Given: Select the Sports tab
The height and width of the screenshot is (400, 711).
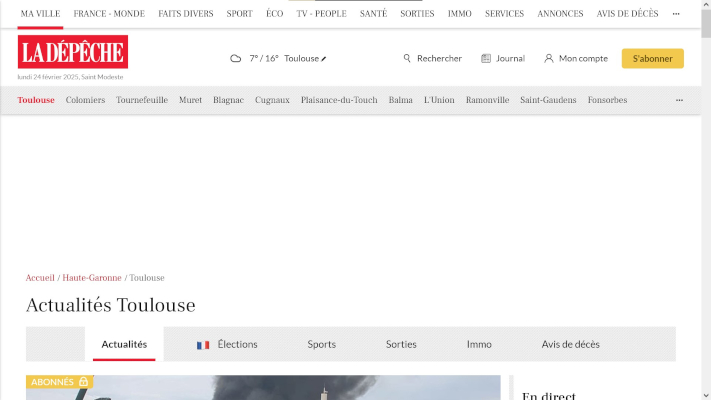Looking at the screenshot, I should (x=321, y=345).
